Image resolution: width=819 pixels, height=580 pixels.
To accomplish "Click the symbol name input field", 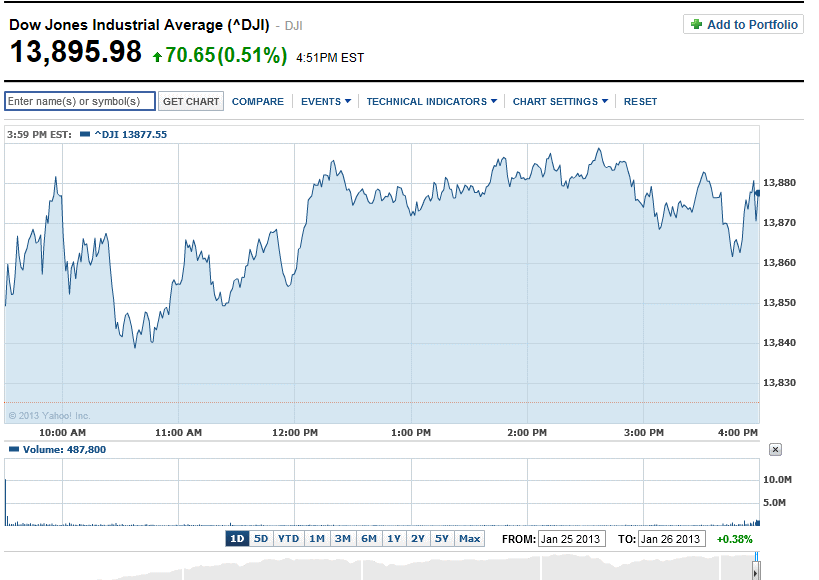I will click(x=80, y=101).
